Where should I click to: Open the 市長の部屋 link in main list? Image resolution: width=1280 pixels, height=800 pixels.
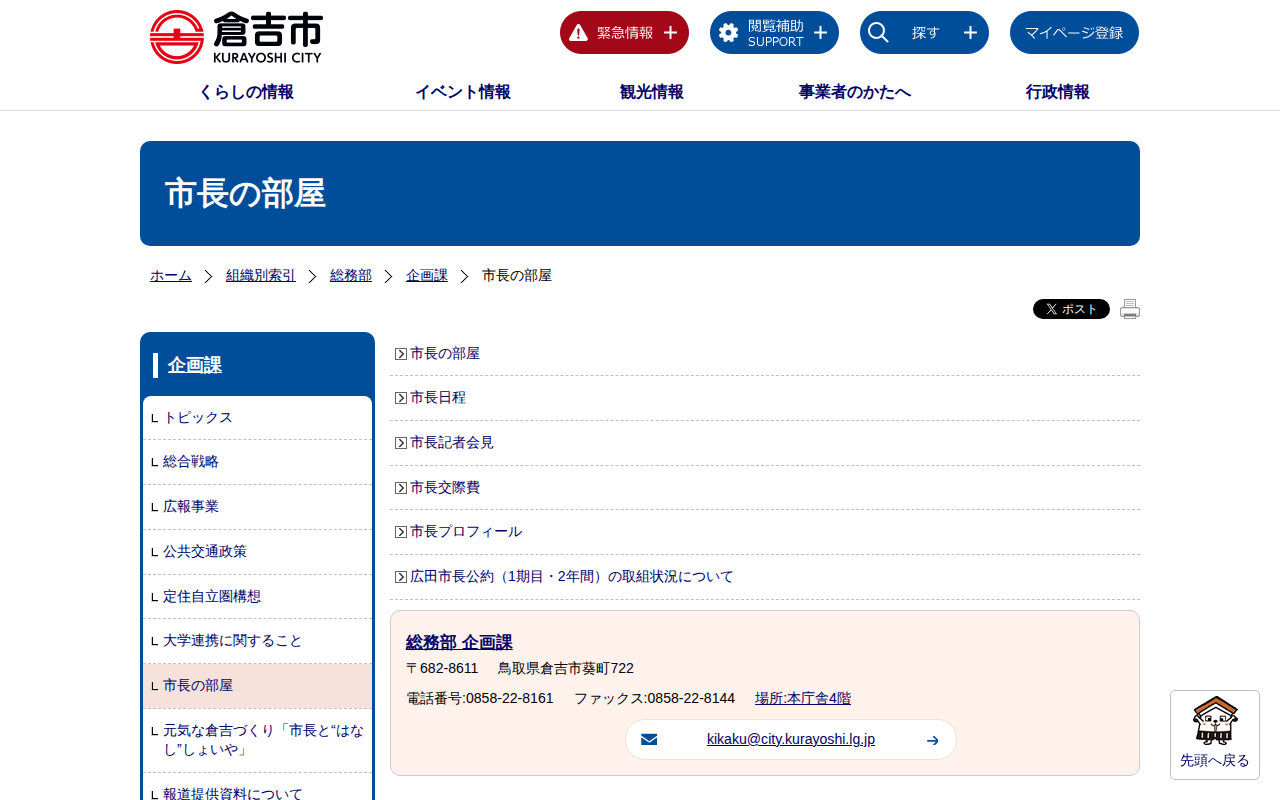pos(445,354)
